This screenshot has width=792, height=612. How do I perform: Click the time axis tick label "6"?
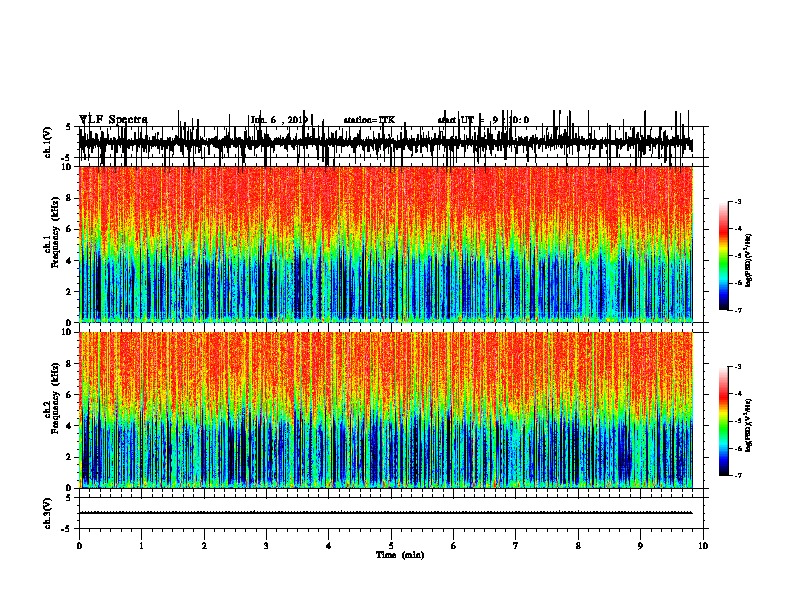point(454,546)
